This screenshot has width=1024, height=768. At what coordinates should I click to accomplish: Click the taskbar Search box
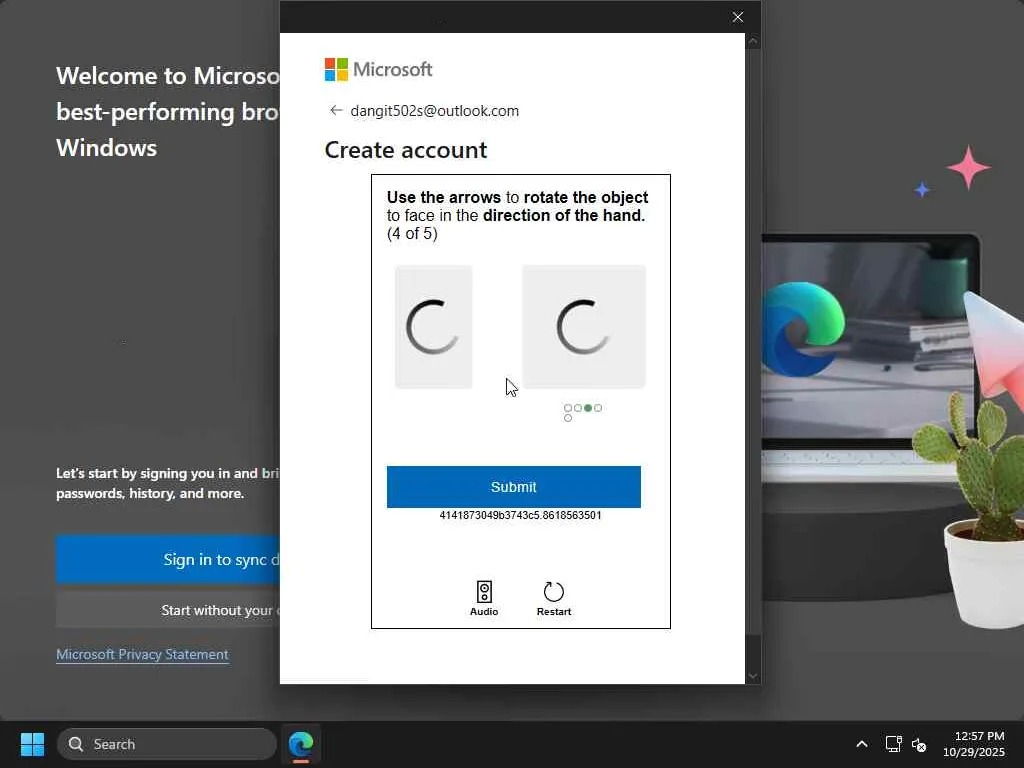point(167,744)
